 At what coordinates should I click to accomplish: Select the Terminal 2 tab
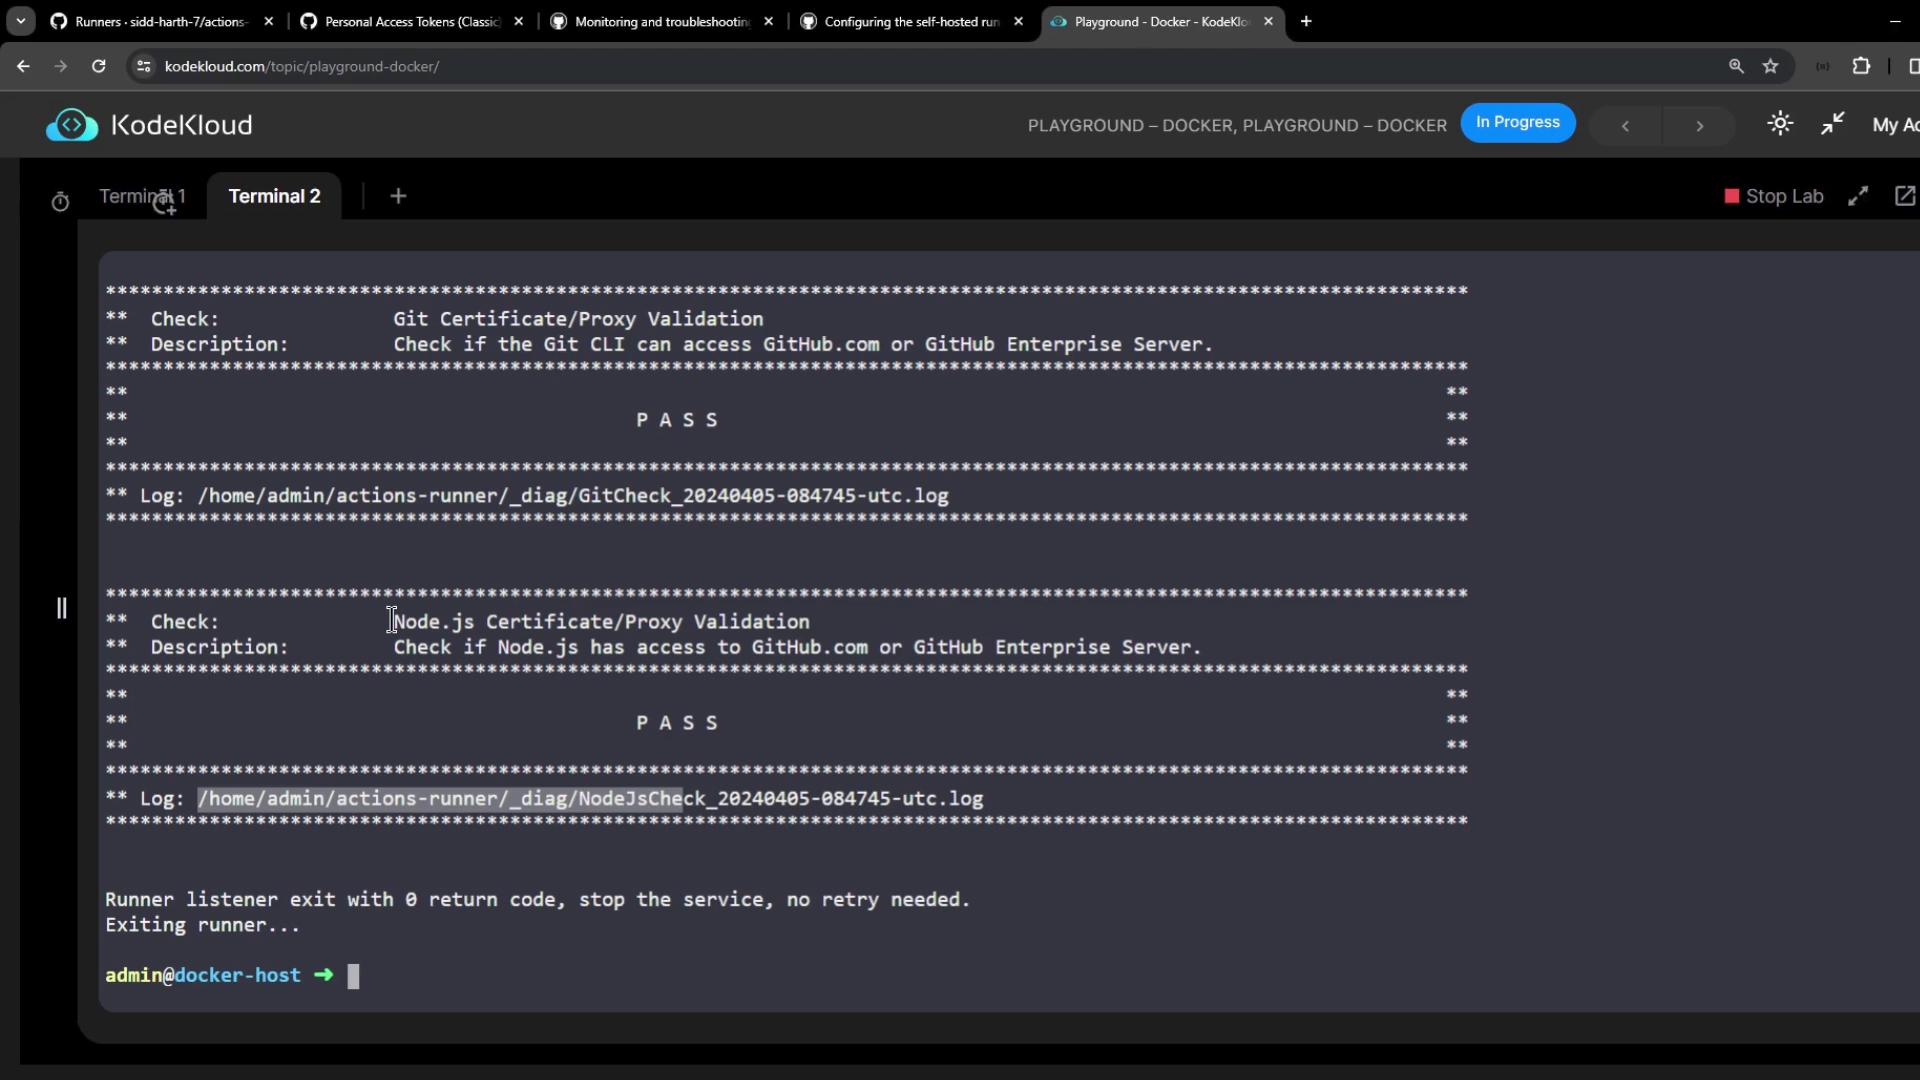coord(274,196)
